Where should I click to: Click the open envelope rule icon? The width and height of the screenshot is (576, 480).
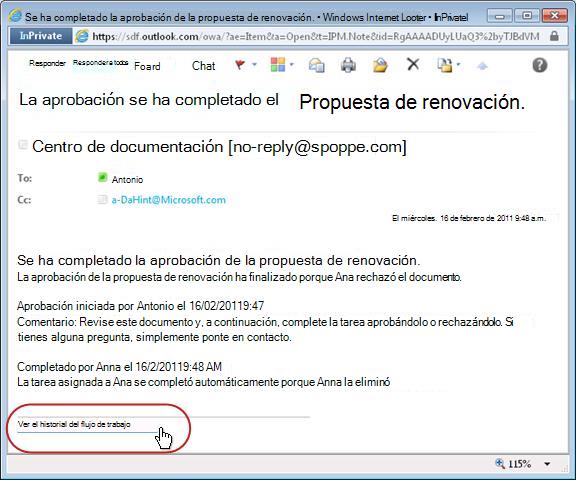[x=380, y=65]
